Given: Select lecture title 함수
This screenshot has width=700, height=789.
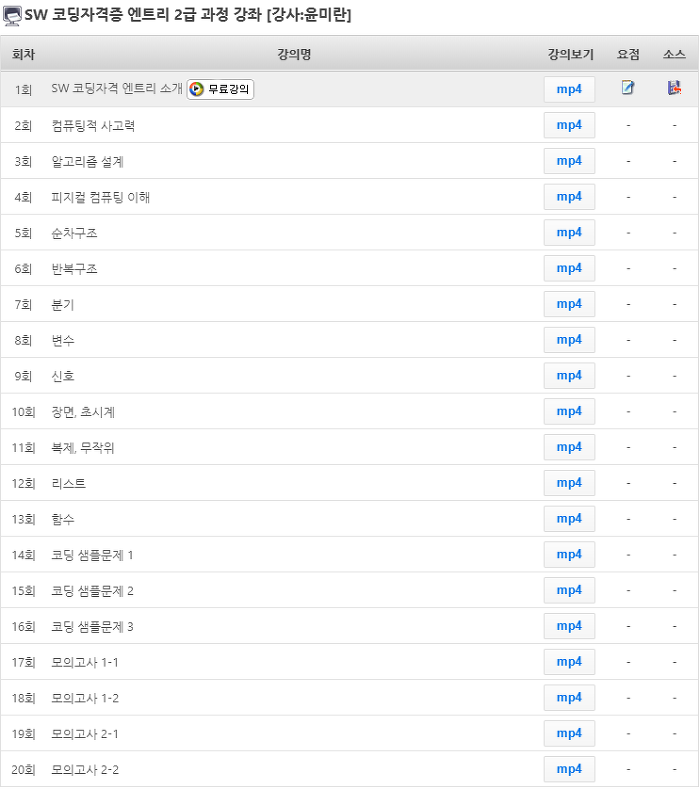Looking at the screenshot, I should pyautogui.click(x=63, y=519).
